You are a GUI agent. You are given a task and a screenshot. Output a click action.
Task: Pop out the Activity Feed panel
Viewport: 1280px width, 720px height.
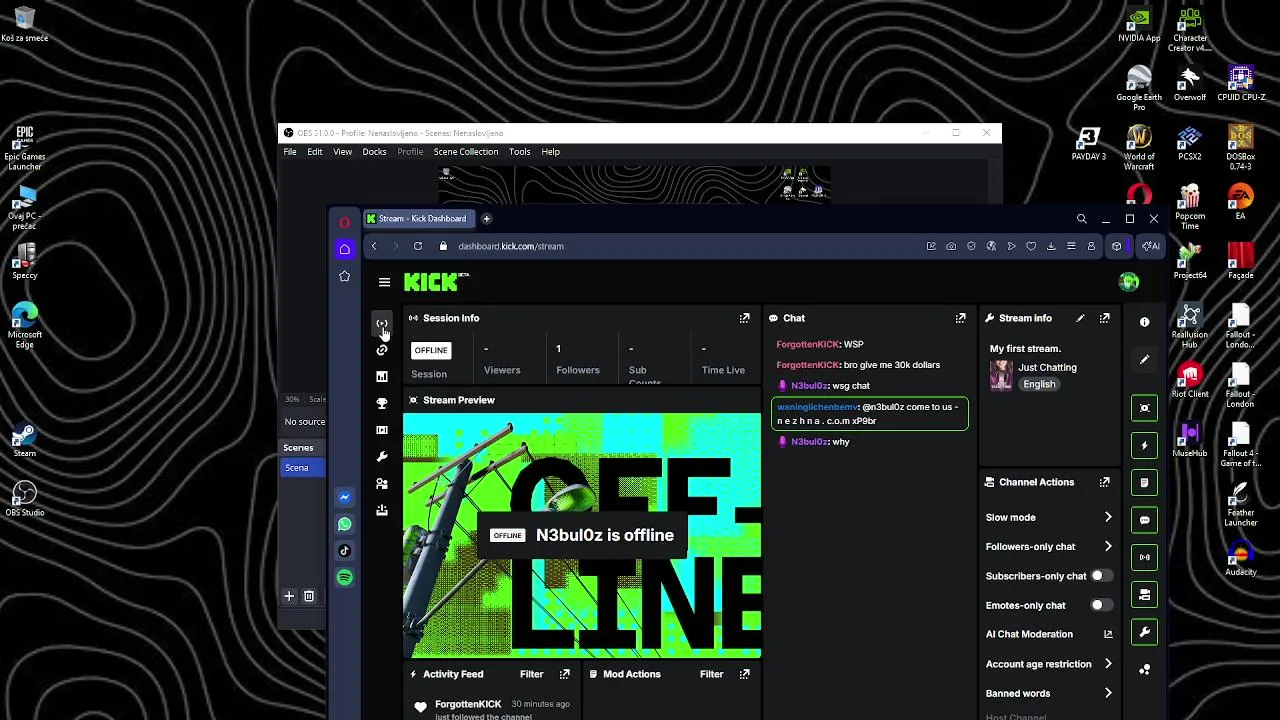[x=564, y=674]
